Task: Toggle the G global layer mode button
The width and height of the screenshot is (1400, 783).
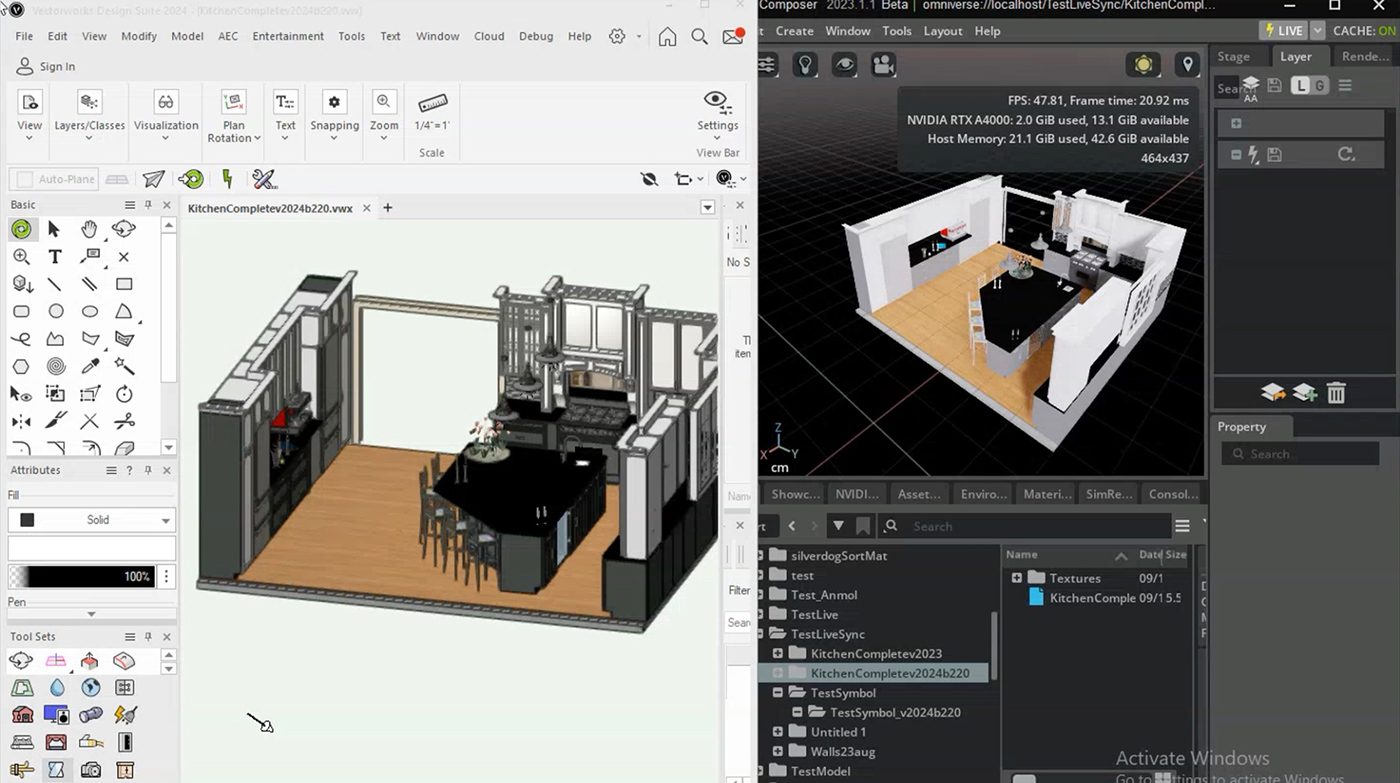Action: [x=1320, y=86]
